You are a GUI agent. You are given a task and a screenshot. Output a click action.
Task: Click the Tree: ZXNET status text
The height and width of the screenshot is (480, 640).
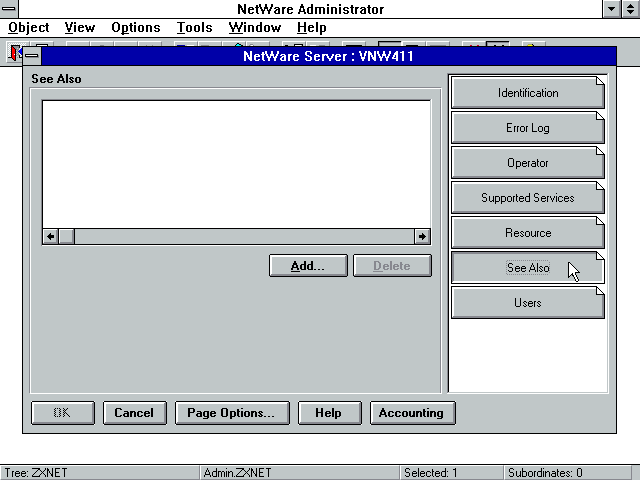(x=36, y=473)
